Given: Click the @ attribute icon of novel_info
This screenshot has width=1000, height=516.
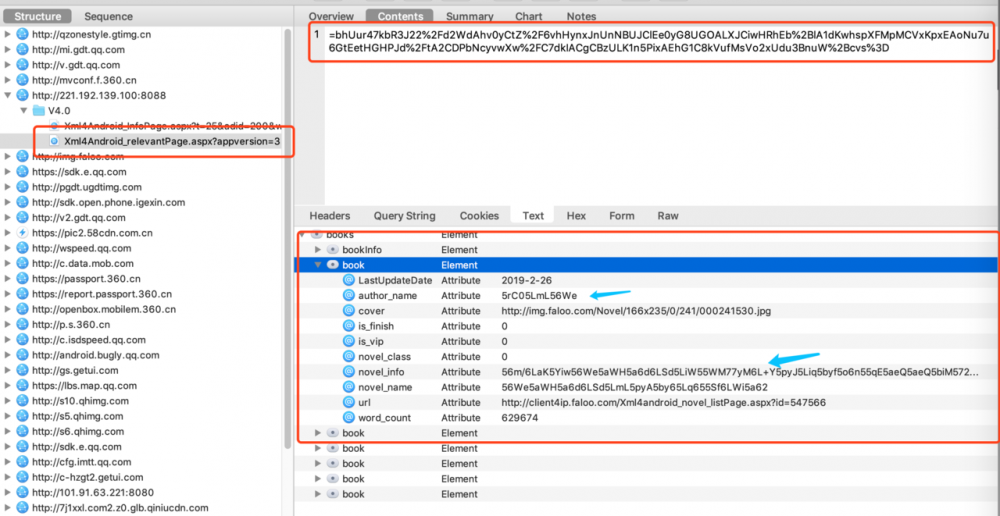Looking at the screenshot, I should coord(348,372).
